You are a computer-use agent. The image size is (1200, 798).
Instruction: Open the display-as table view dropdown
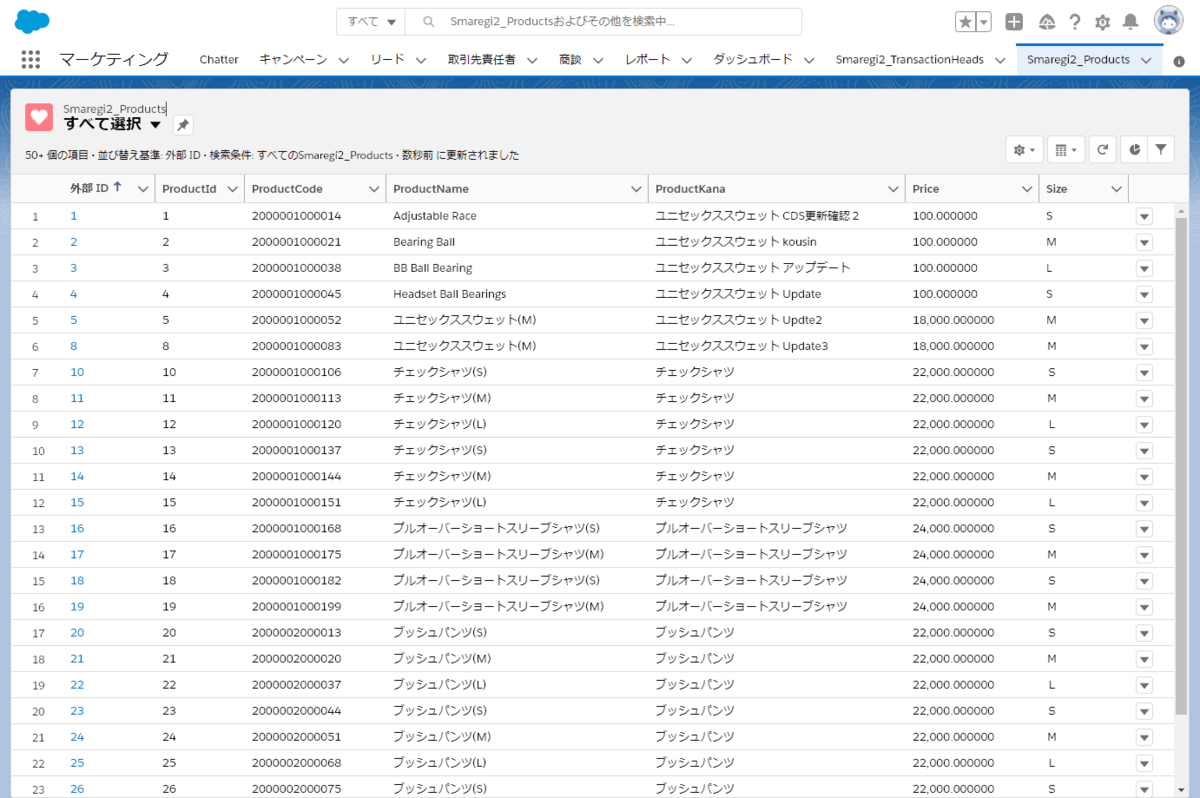tap(1065, 150)
